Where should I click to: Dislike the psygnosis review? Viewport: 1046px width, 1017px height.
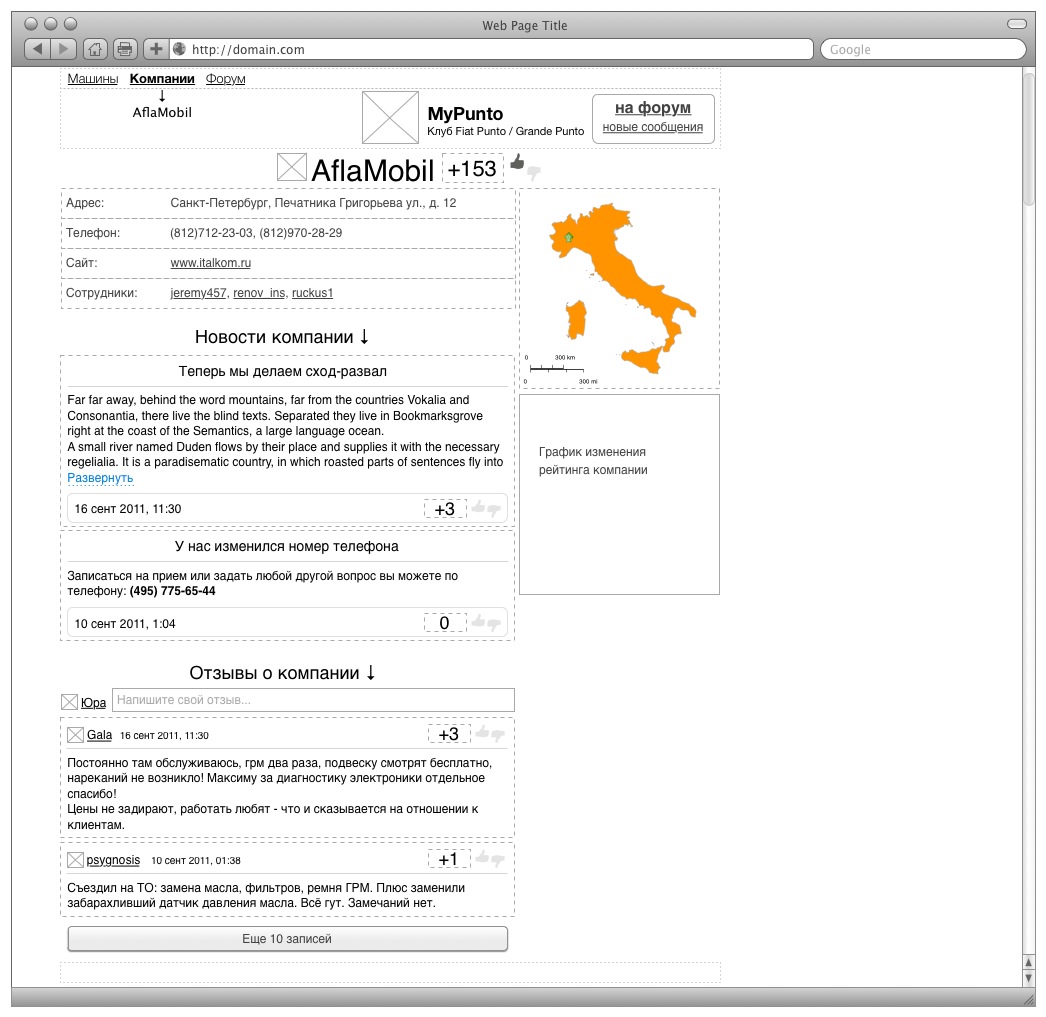tap(497, 859)
